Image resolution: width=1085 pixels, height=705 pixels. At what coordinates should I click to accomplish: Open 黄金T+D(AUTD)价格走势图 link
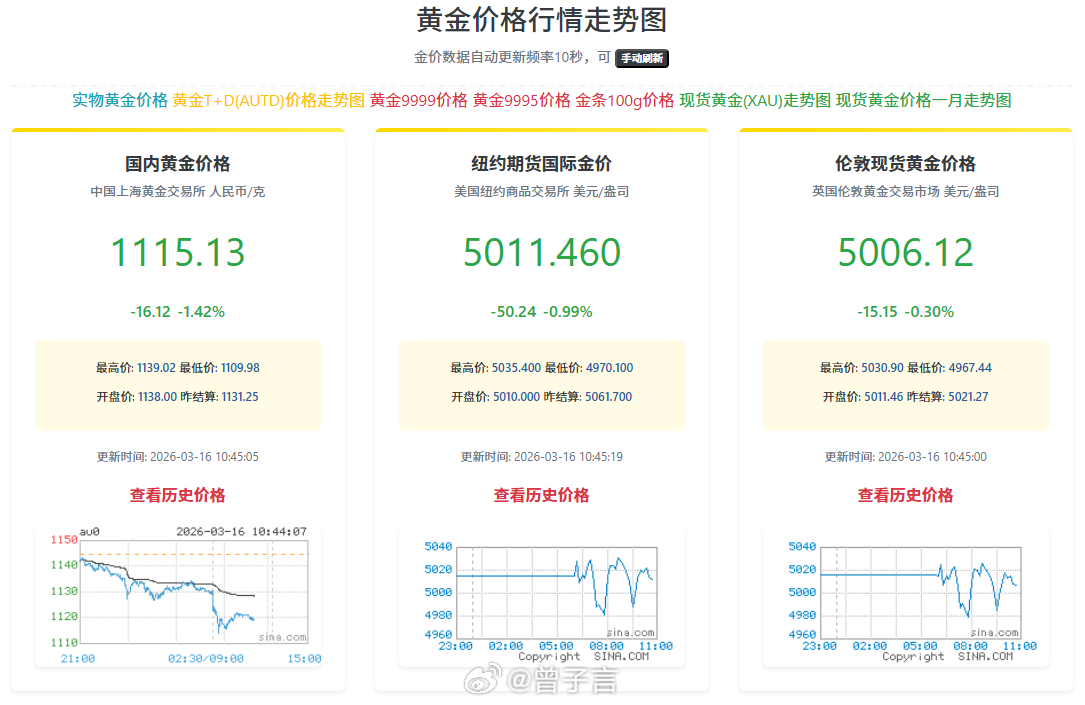pos(265,101)
